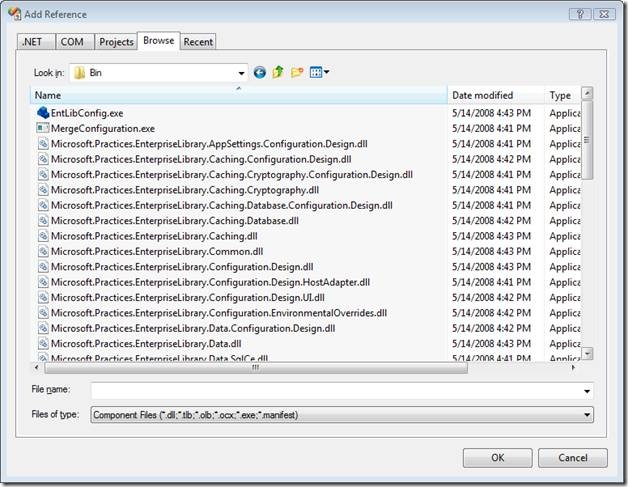
Task: Click the vertical scrollbar down arrow
Action: tap(587, 354)
